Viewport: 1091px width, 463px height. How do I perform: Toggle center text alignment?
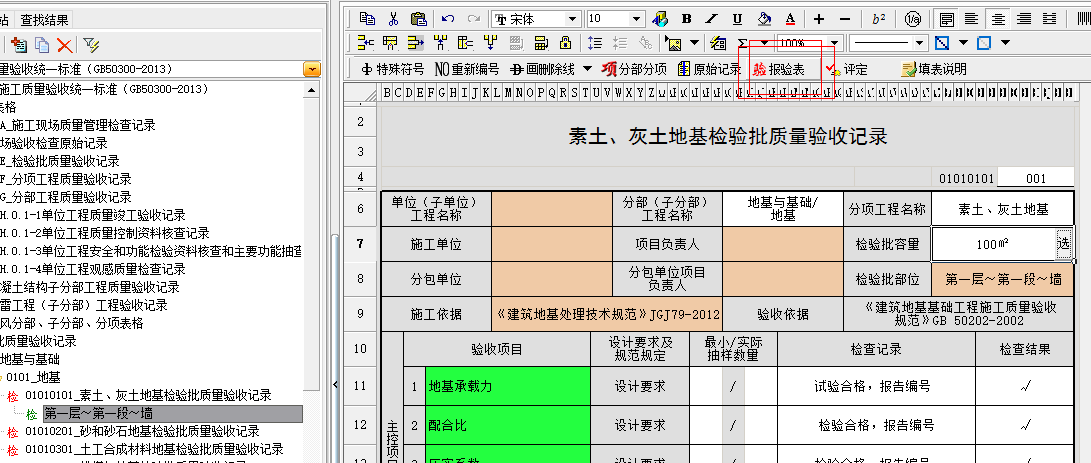tap(997, 18)
